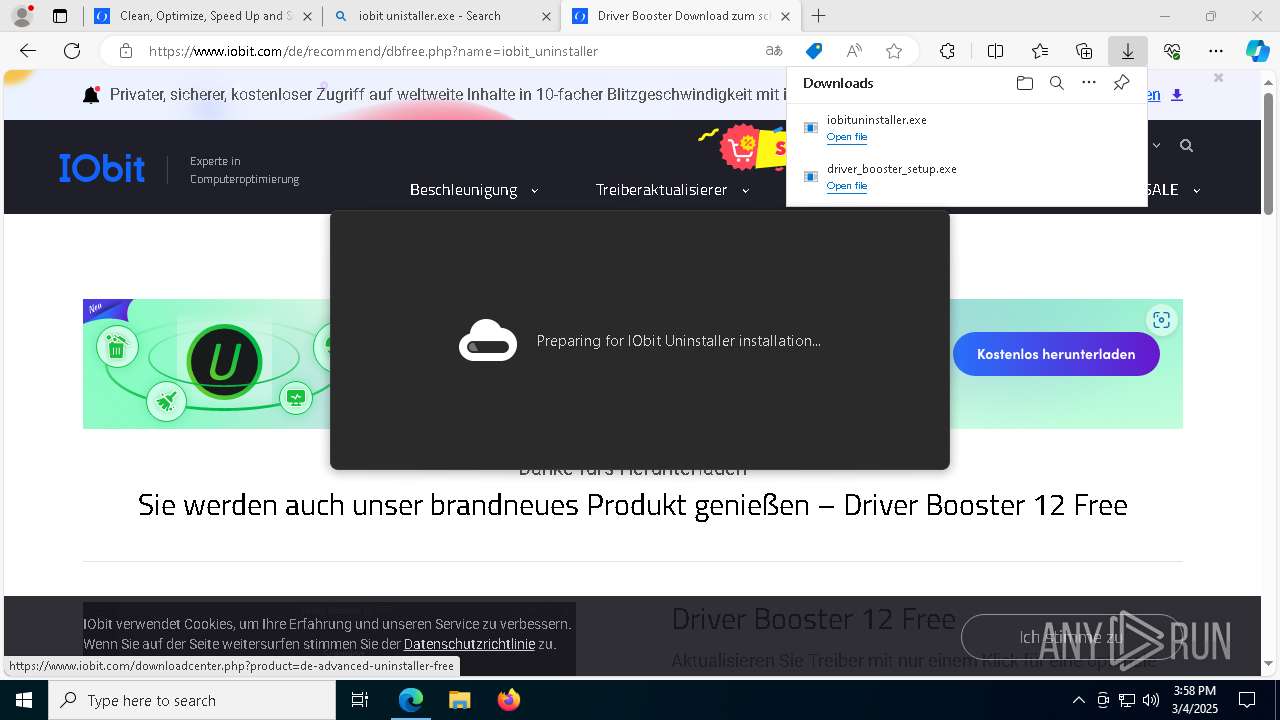The image size is (1280, 720).
Task: Toggle the Downloads toolbar button
Action: pos(1127,51)
